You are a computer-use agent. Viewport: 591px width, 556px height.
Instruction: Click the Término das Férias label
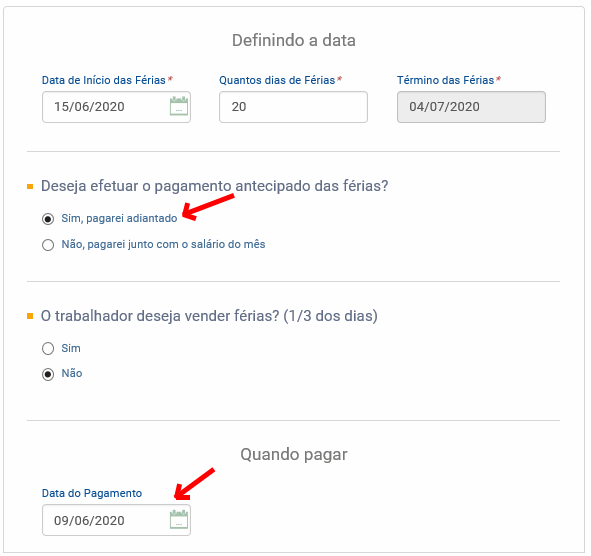coord(445,80)
